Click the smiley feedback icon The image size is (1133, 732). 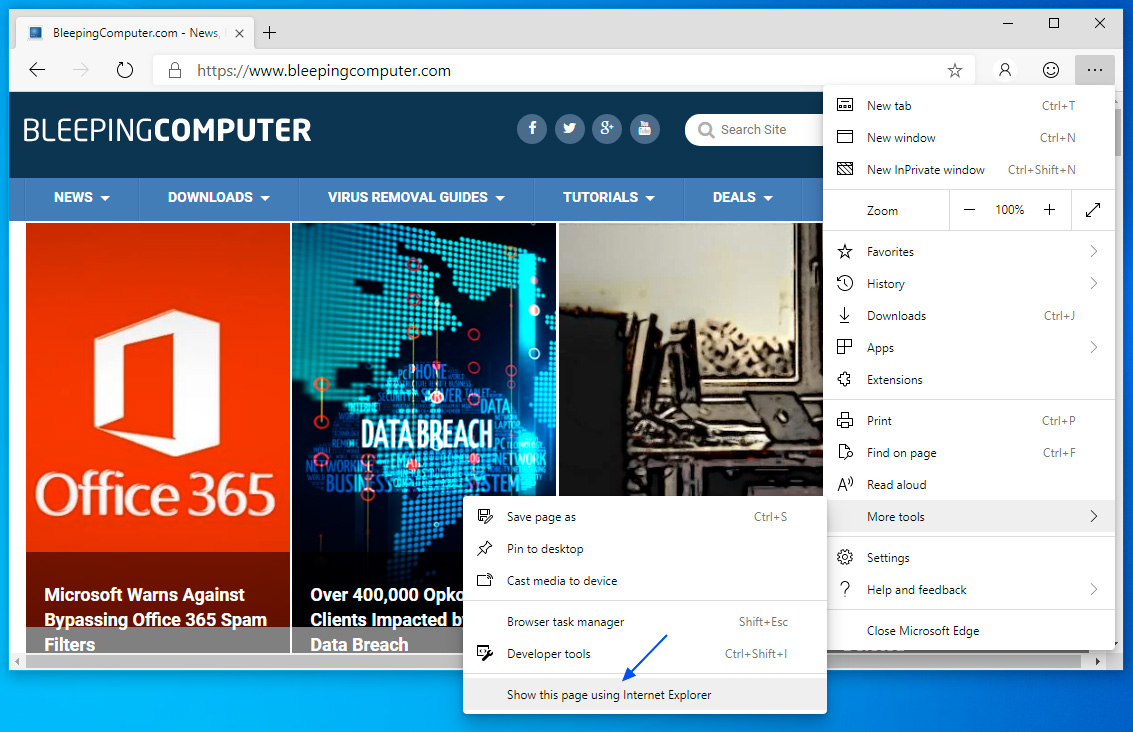pos(1051,70)
